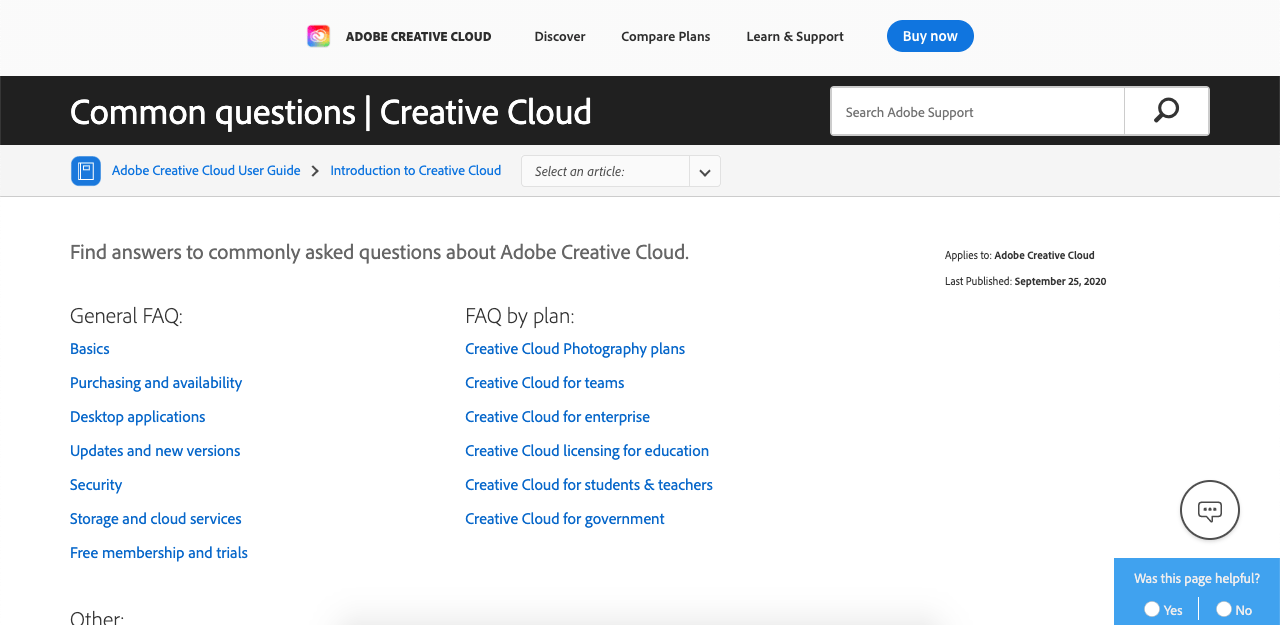The width and height of the screenshot is (1280, 625).
Task: Click the Common questions | Creative Cloud title
Action: 331,111
